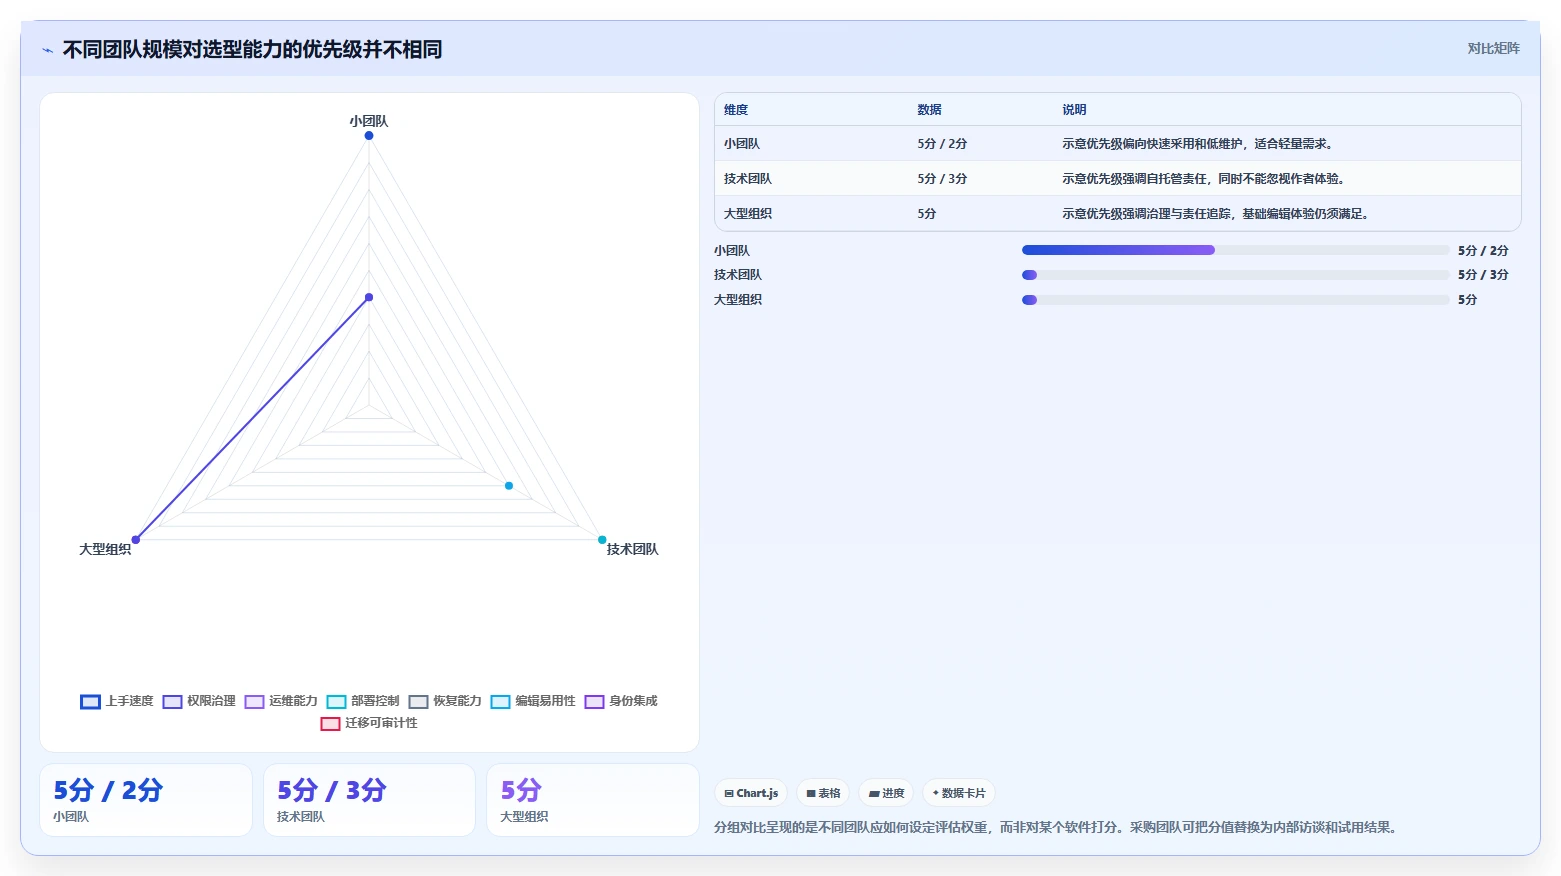Click the lightning icon beside the page title

coord(47,50)
